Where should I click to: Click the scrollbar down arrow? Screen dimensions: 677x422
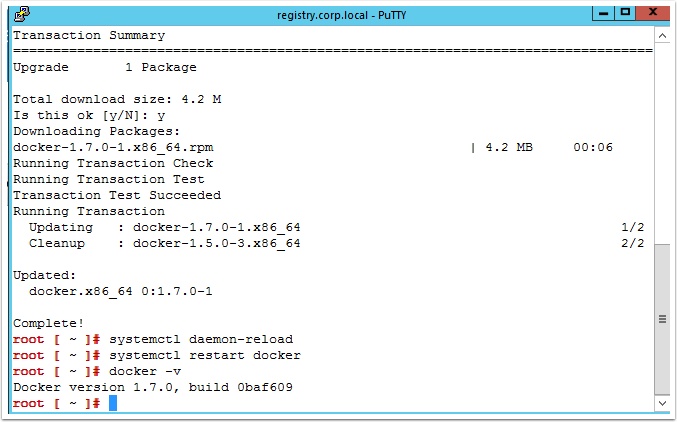(x=662, y=403)
